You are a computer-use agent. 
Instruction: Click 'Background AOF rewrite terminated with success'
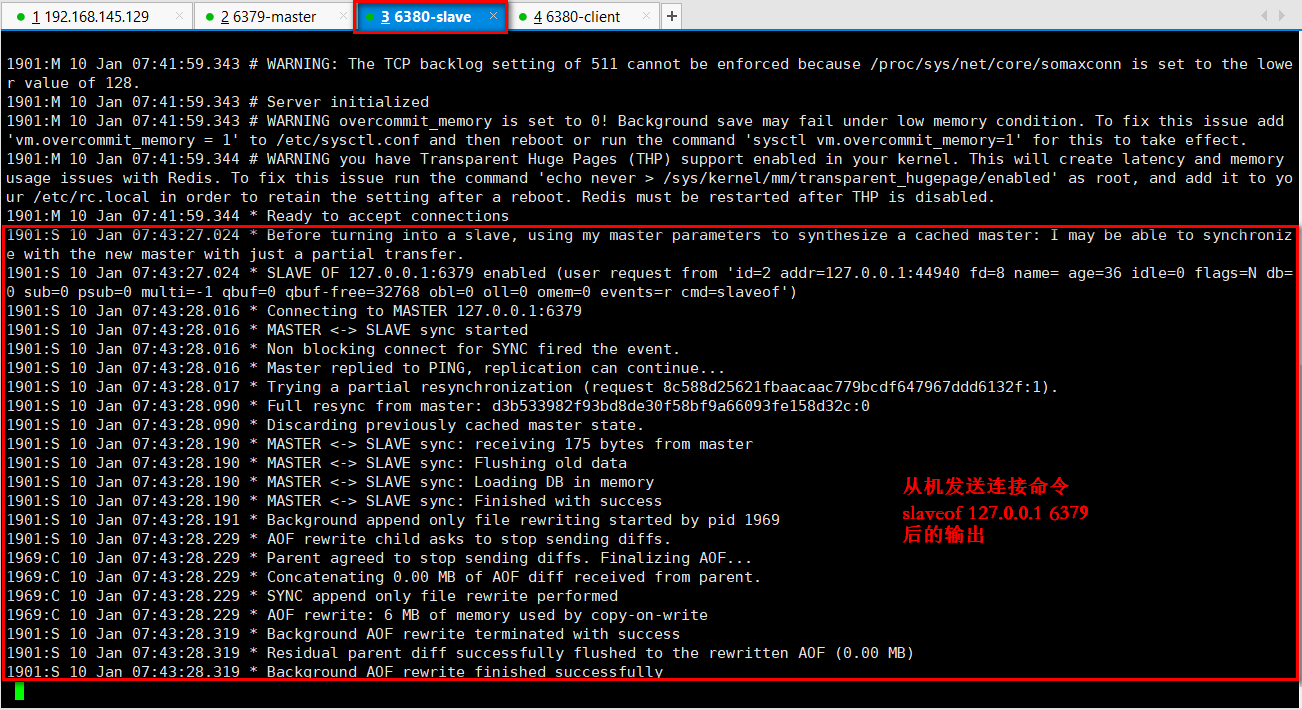pyautogui.click(x=343, y=634)
